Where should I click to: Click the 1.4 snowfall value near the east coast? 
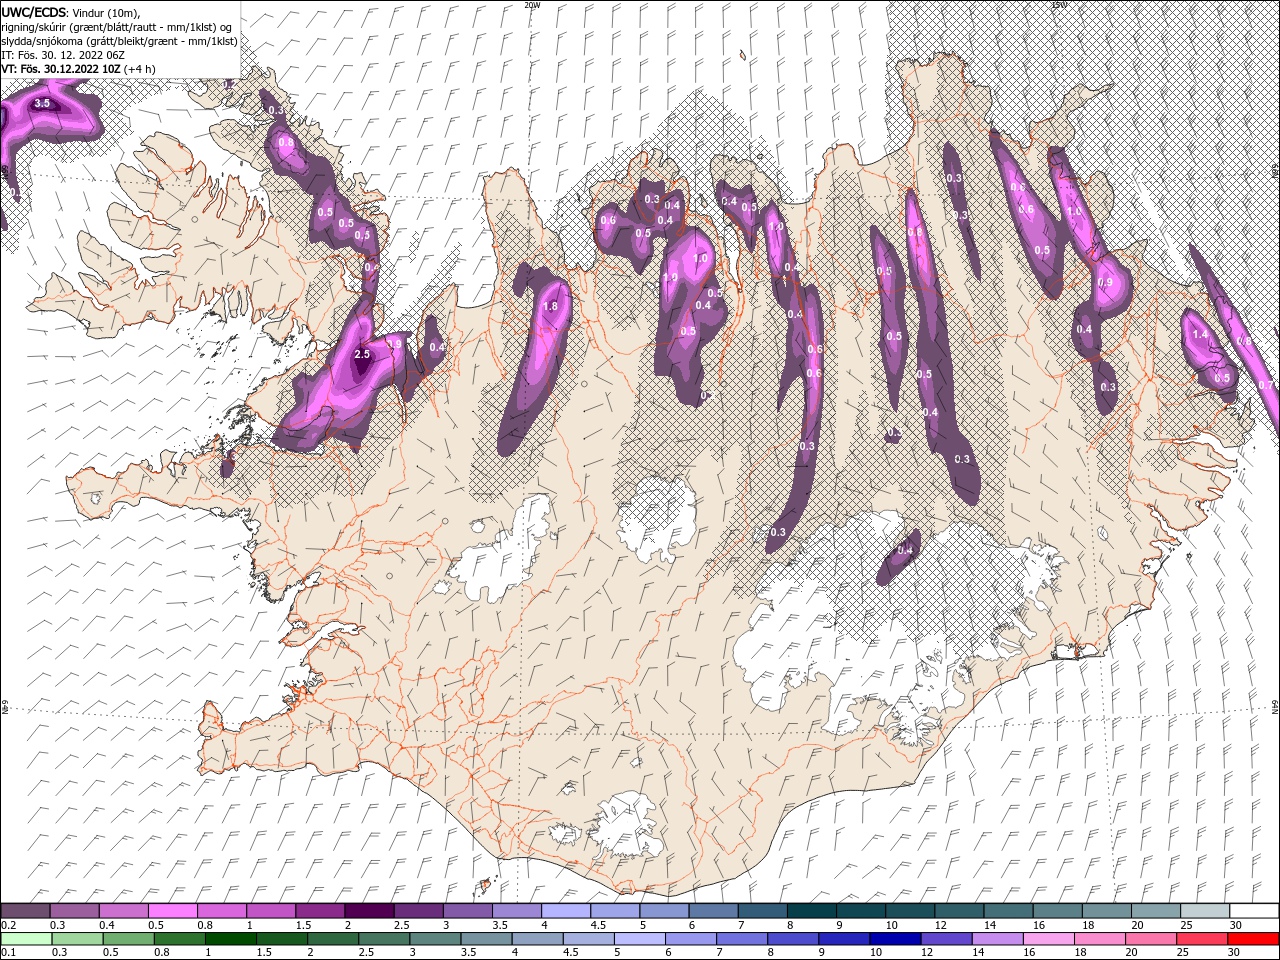point(1201,334)
